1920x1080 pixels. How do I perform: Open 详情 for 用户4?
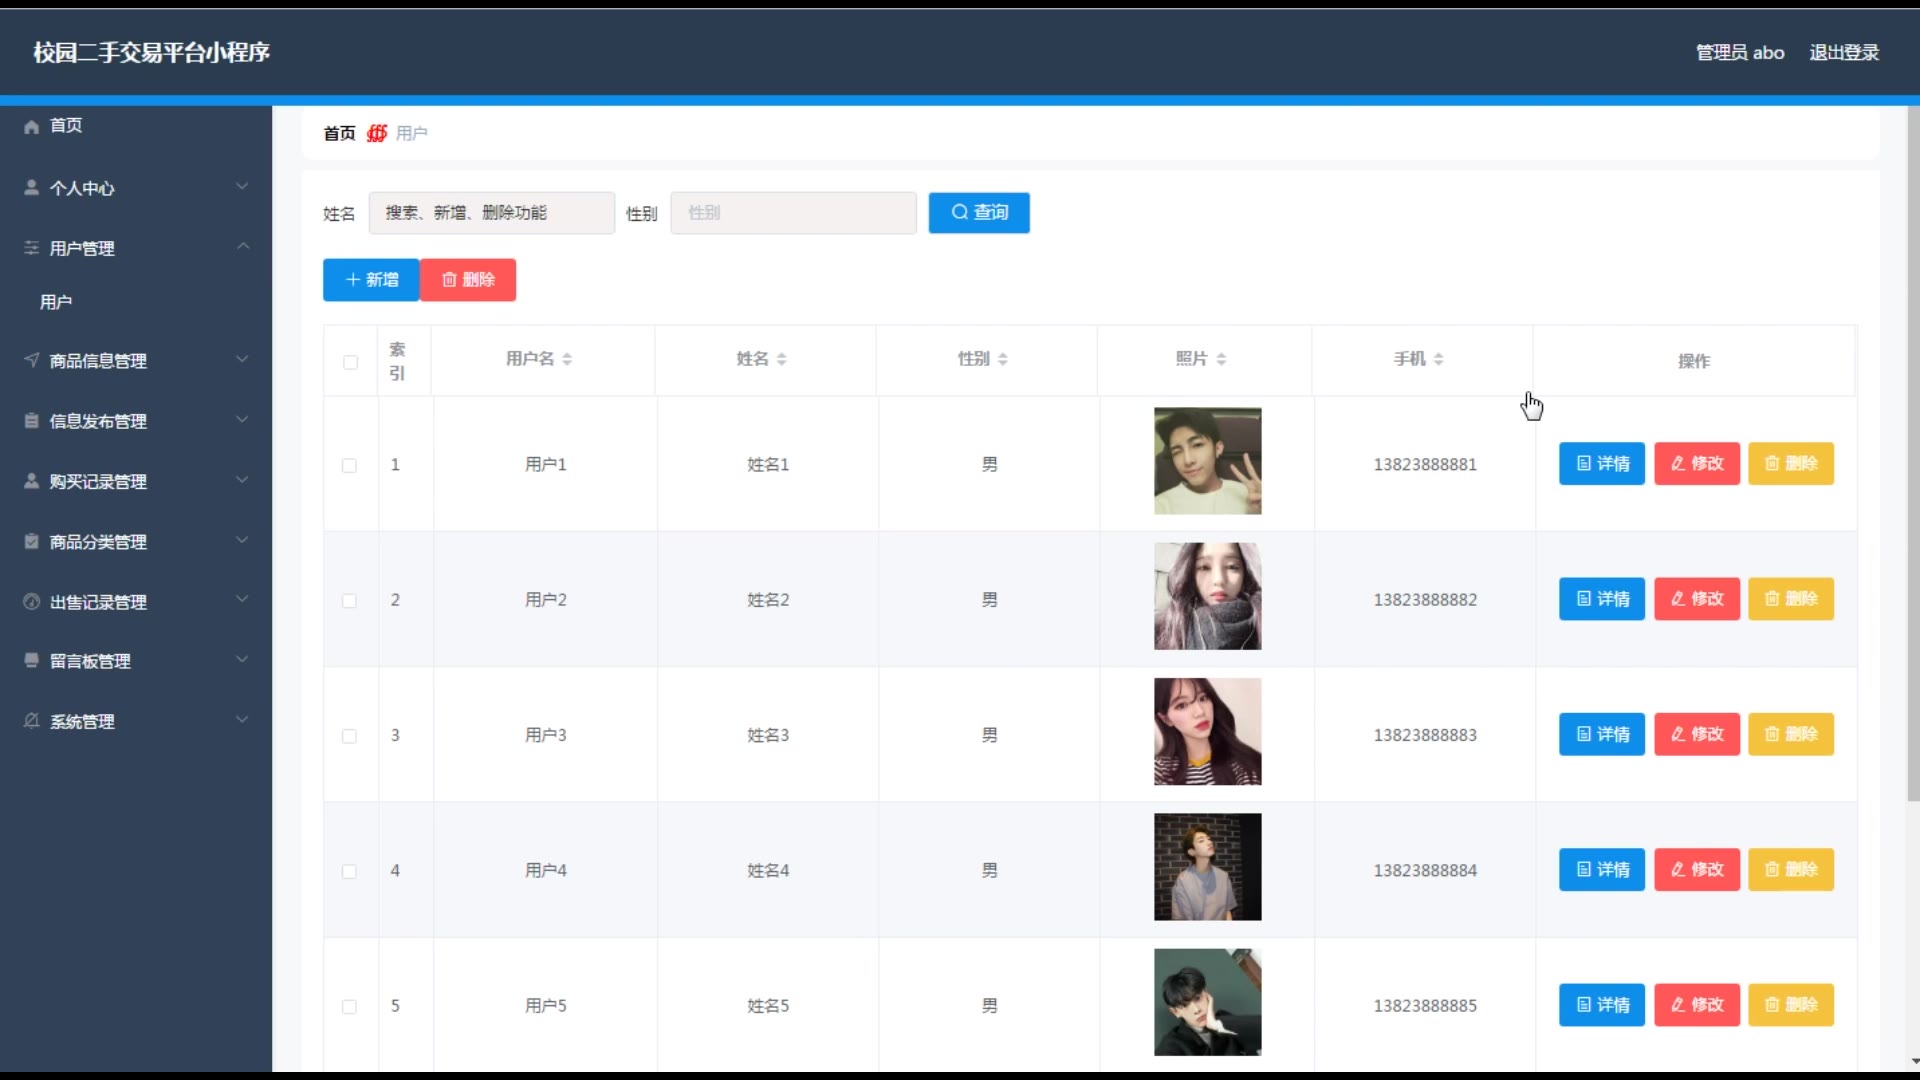pos(1602,870)
